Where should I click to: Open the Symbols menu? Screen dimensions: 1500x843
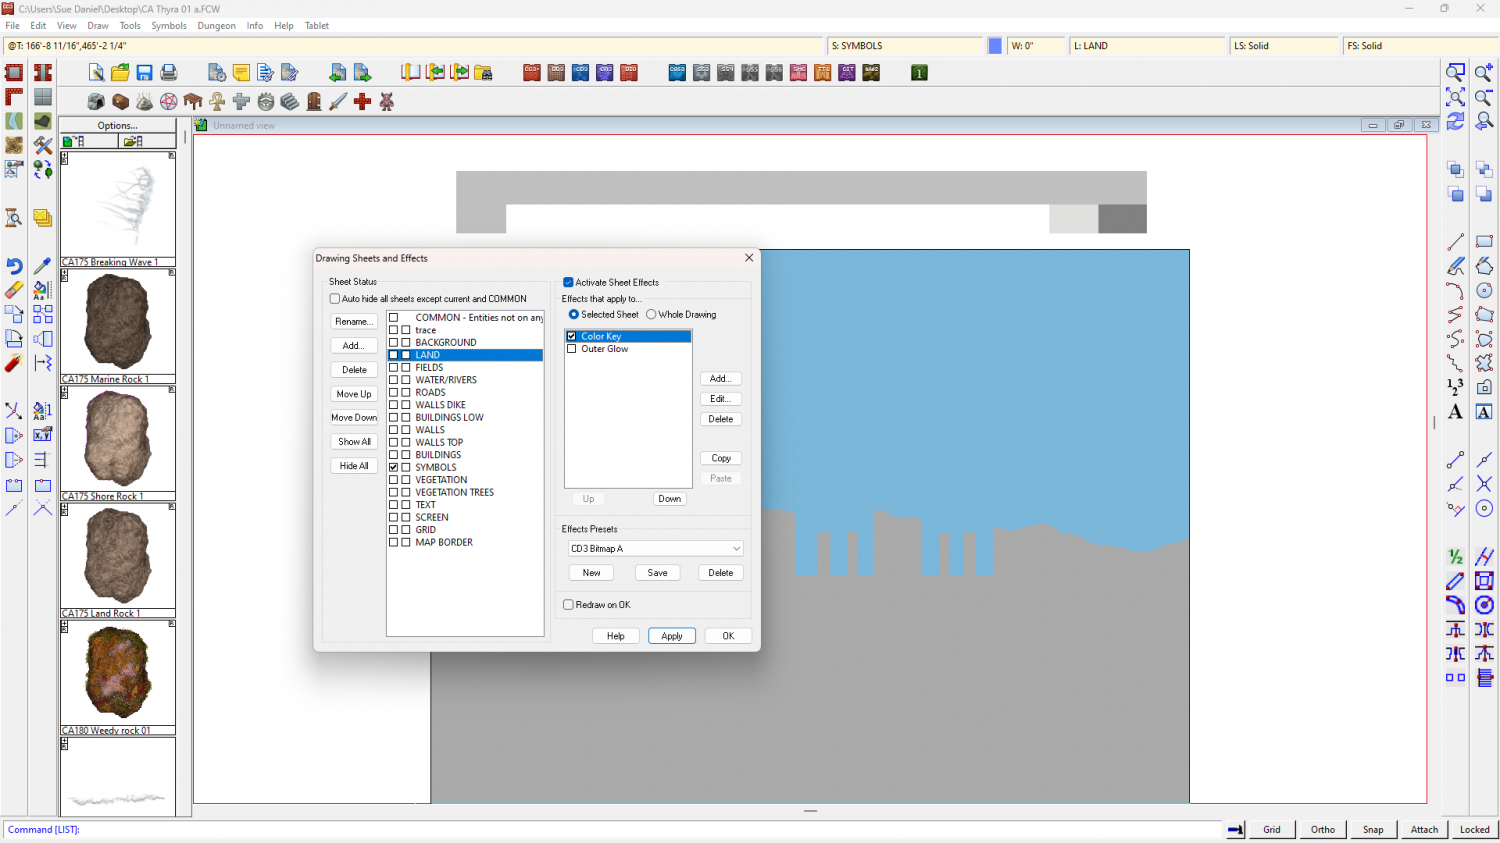pyautogui.click(x=169, y=26)
